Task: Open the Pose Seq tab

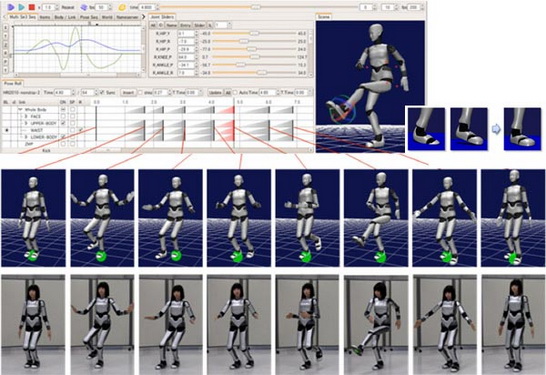Action: [89, 17]
